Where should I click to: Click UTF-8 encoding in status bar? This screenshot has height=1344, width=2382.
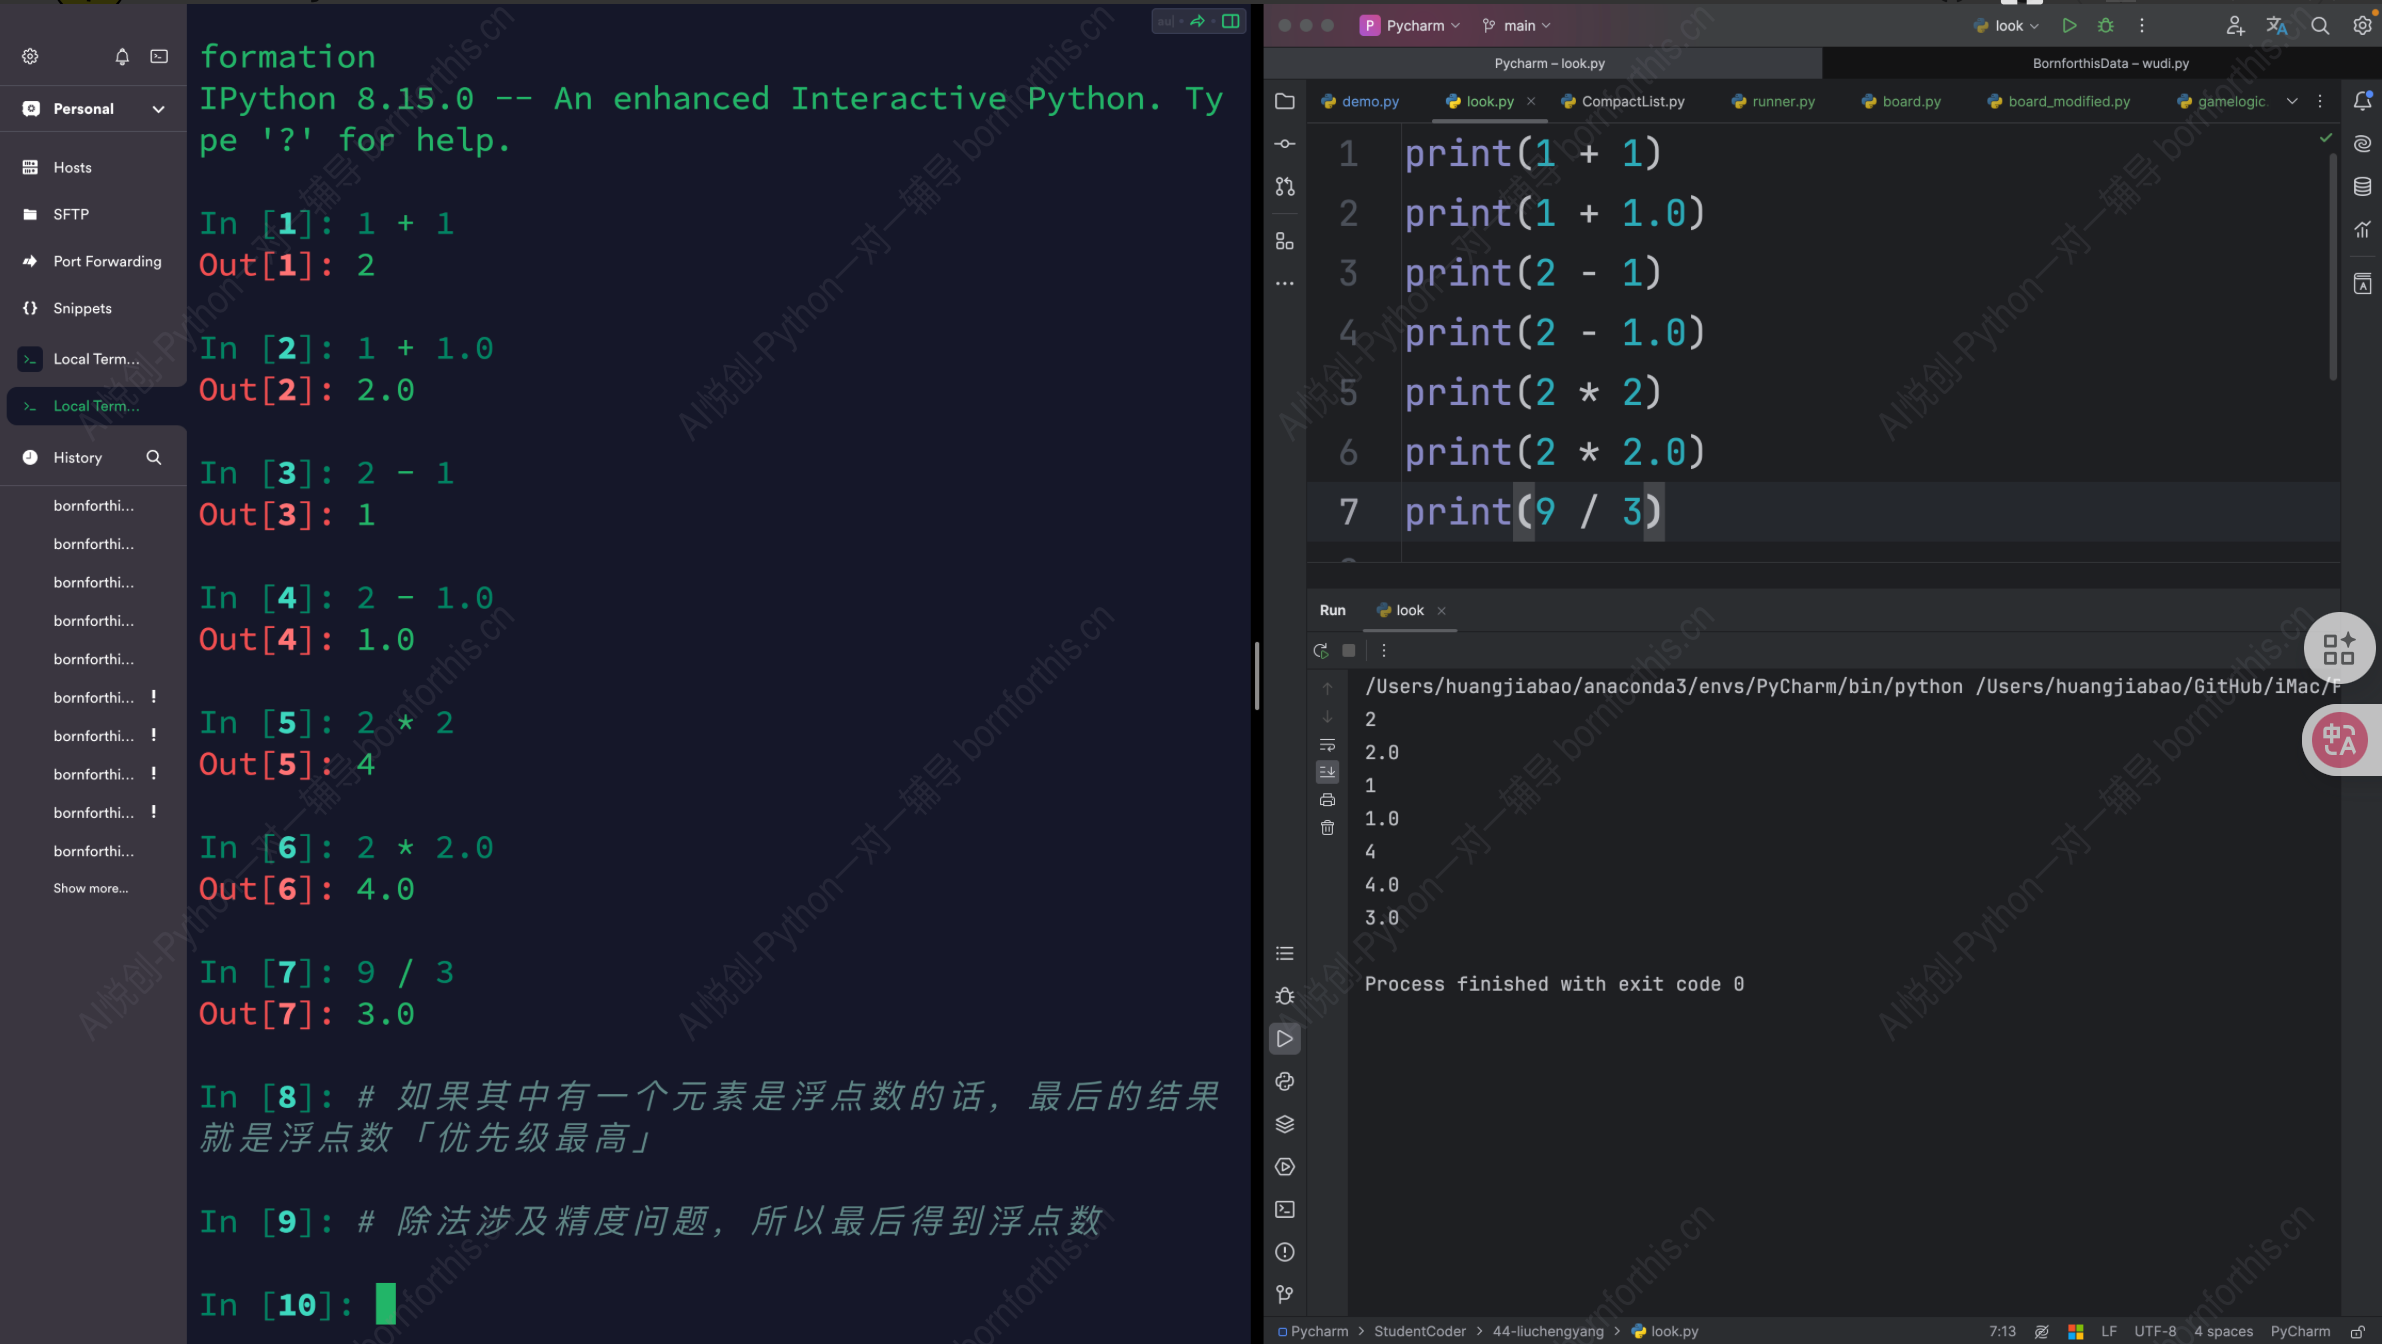pos(2155,1331)
